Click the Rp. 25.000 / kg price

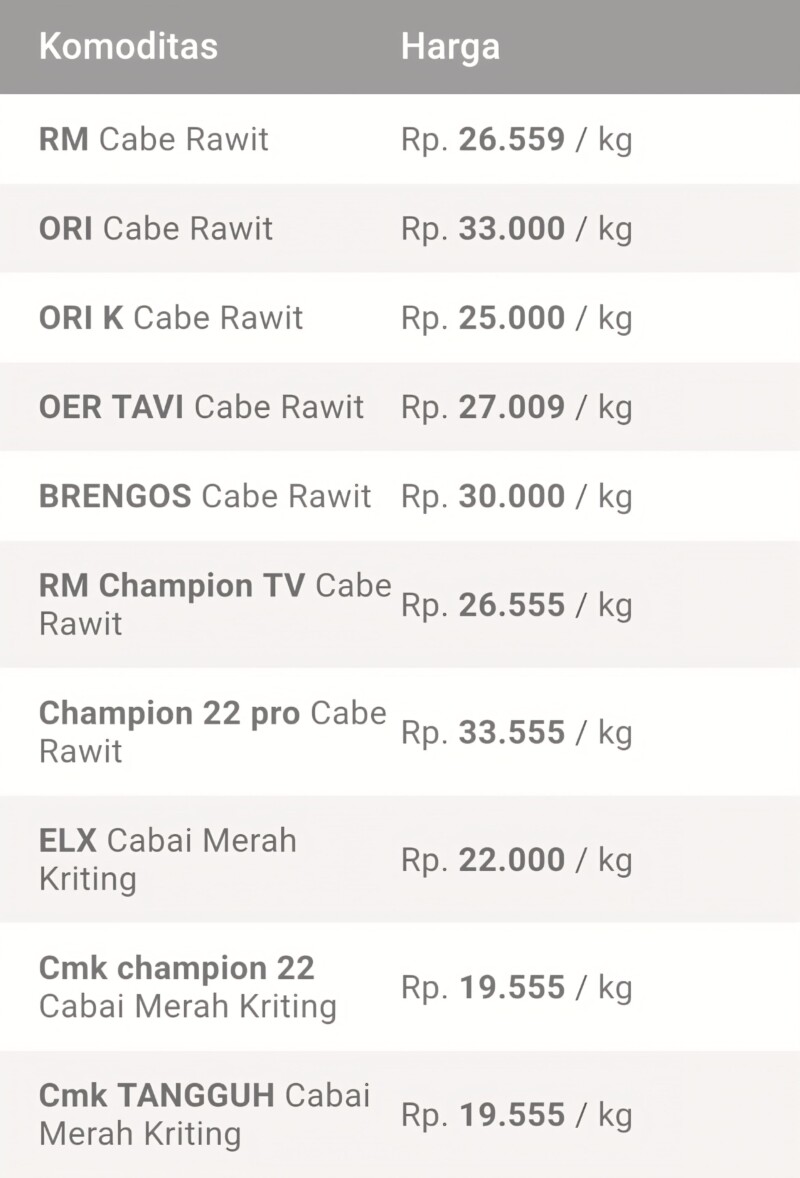coord(517,319)
